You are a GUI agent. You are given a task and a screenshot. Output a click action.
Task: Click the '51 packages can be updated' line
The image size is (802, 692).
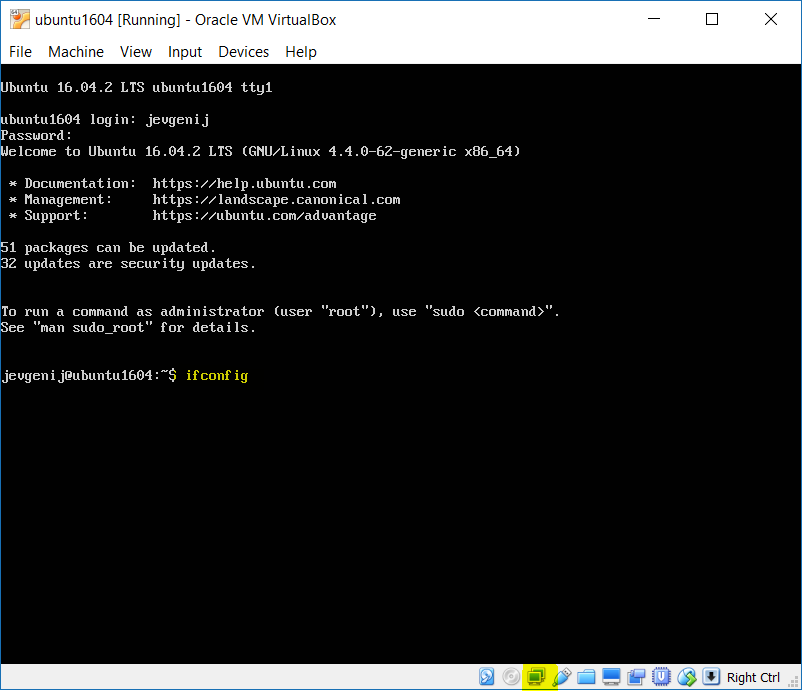(x=108, y=248)
